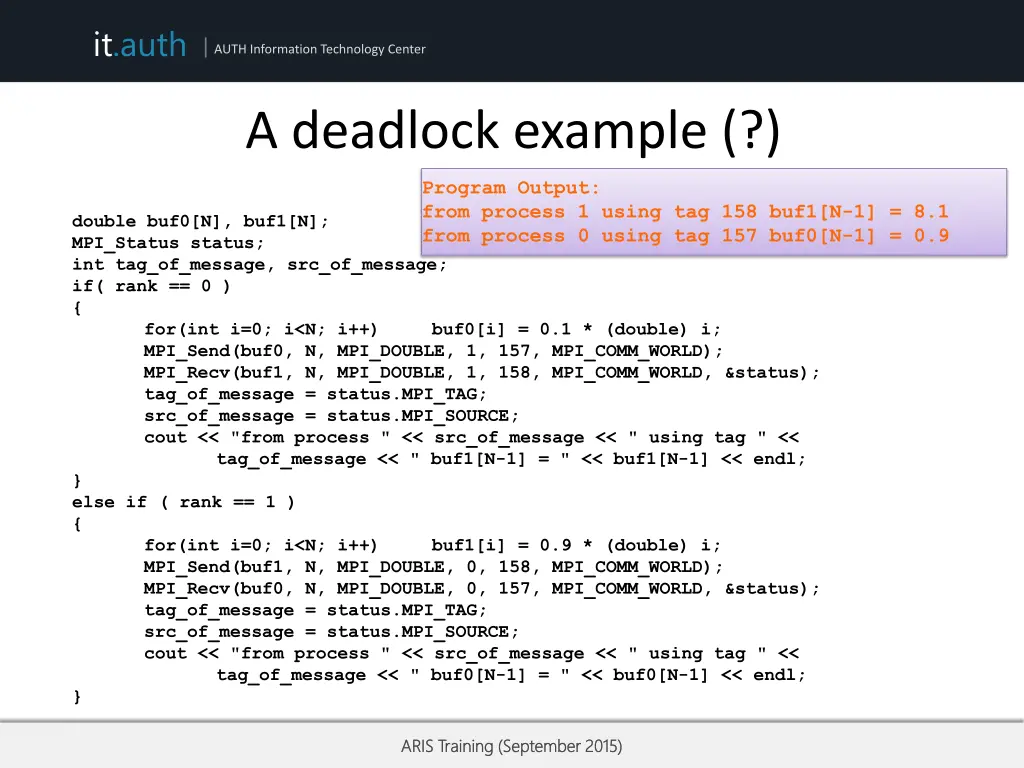Click cout continuation printing " buf1[N-1] = "
Screen dimensions: 1024x768
pyautogui.click(x=511, y=459)
